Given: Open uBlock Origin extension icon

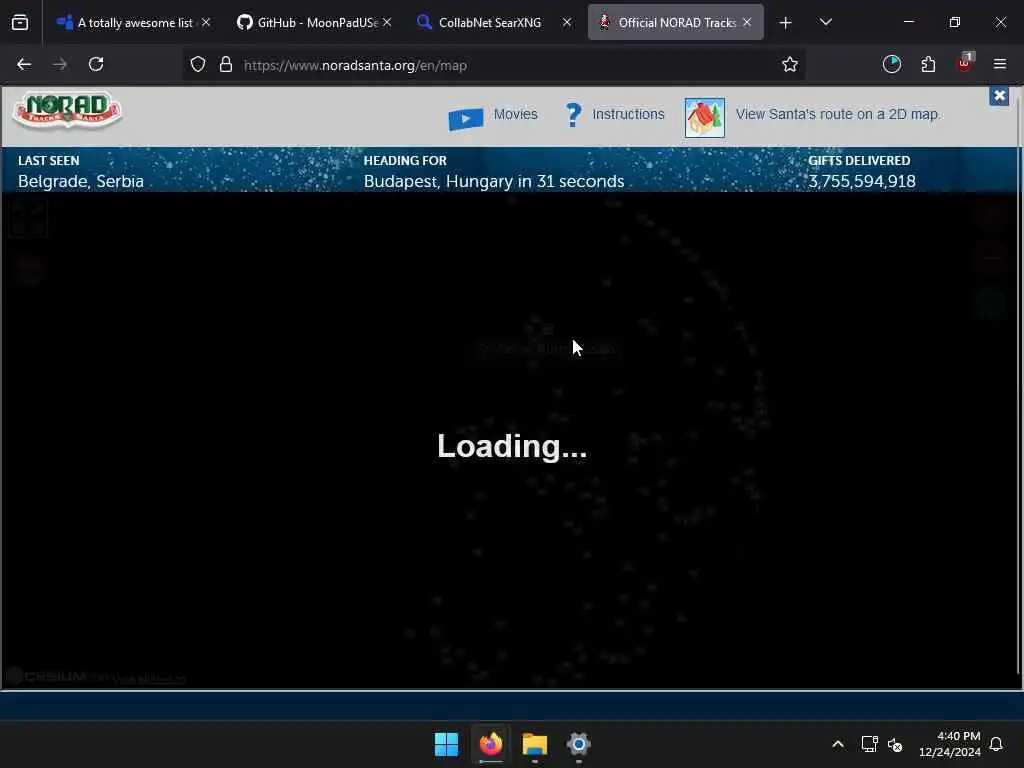Looking at the screenshot, I should pos(965,63).
